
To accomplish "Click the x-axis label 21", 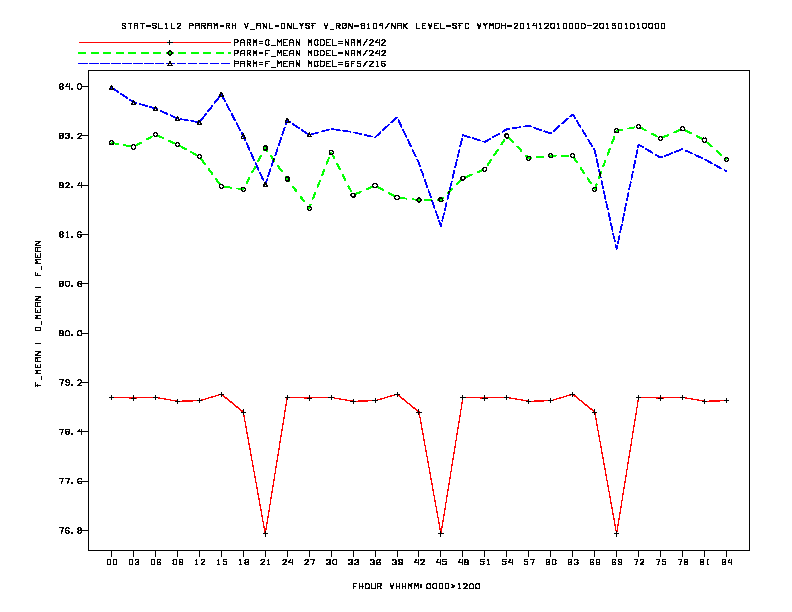I will click(x=265, y=562).
